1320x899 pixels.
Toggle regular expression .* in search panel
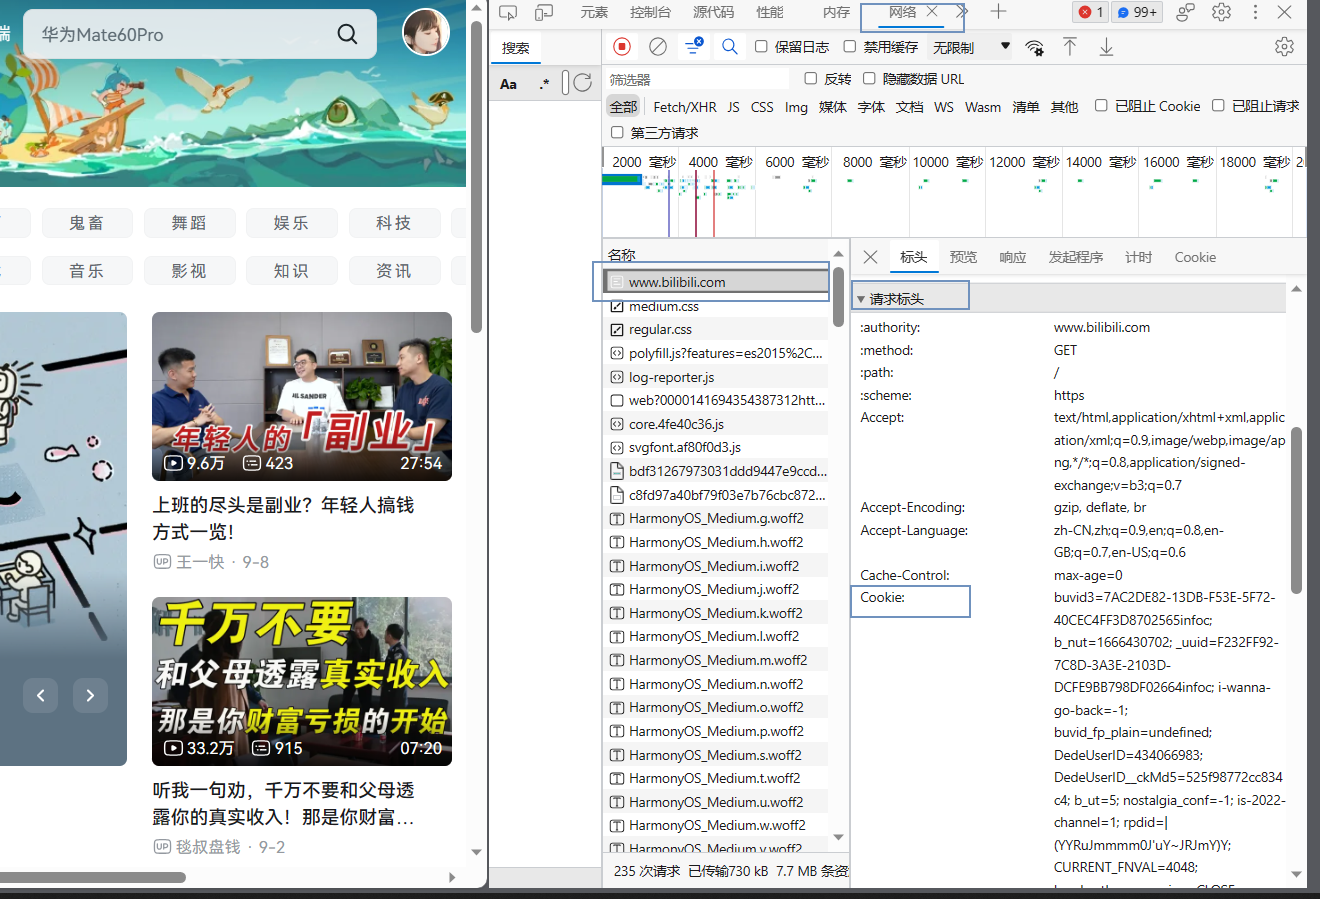(x=544, y=84)
